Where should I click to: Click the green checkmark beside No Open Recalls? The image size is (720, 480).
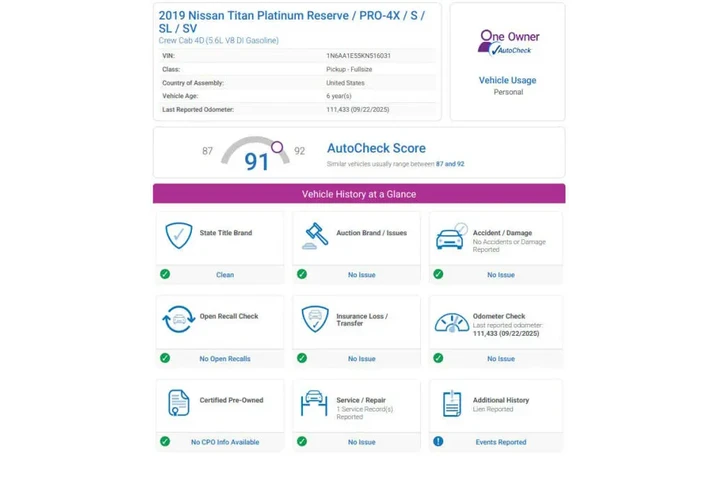click(165, 358)
